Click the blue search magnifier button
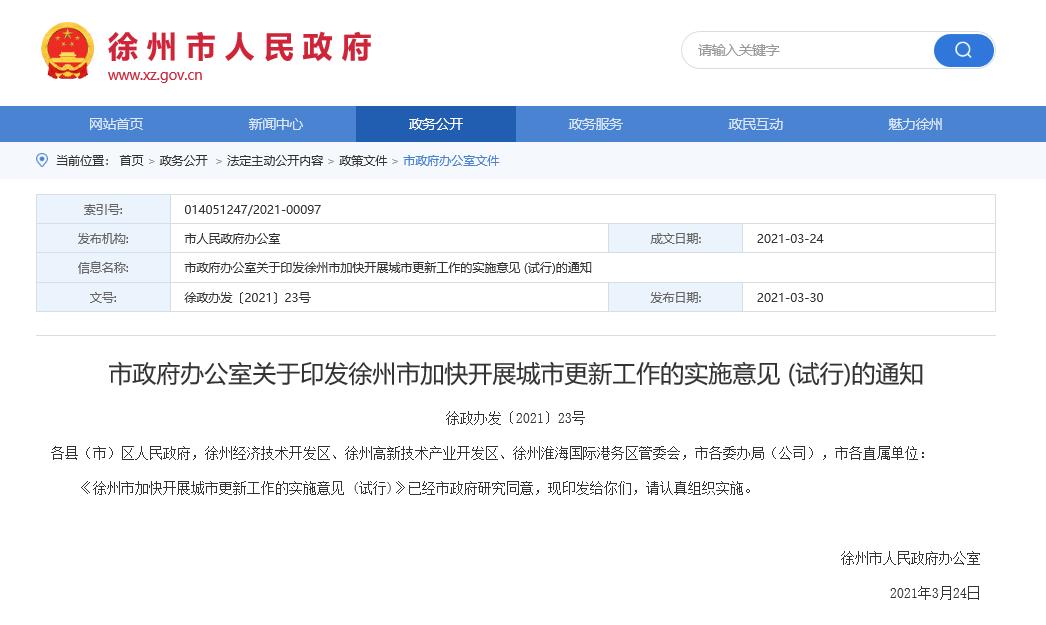 [963, 50]
